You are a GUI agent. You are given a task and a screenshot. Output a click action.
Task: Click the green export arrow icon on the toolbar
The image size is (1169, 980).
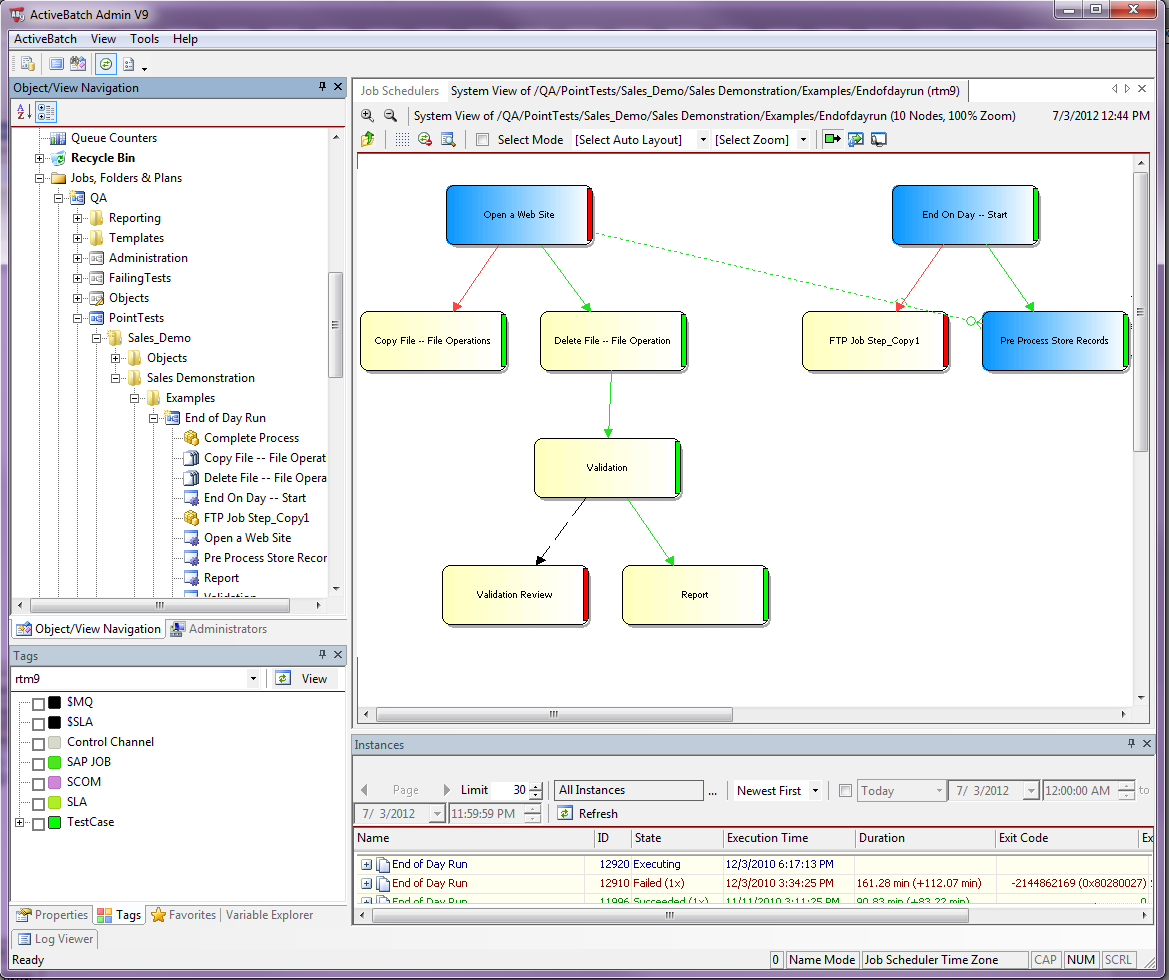pyautogui.click(x=833, y=139)
